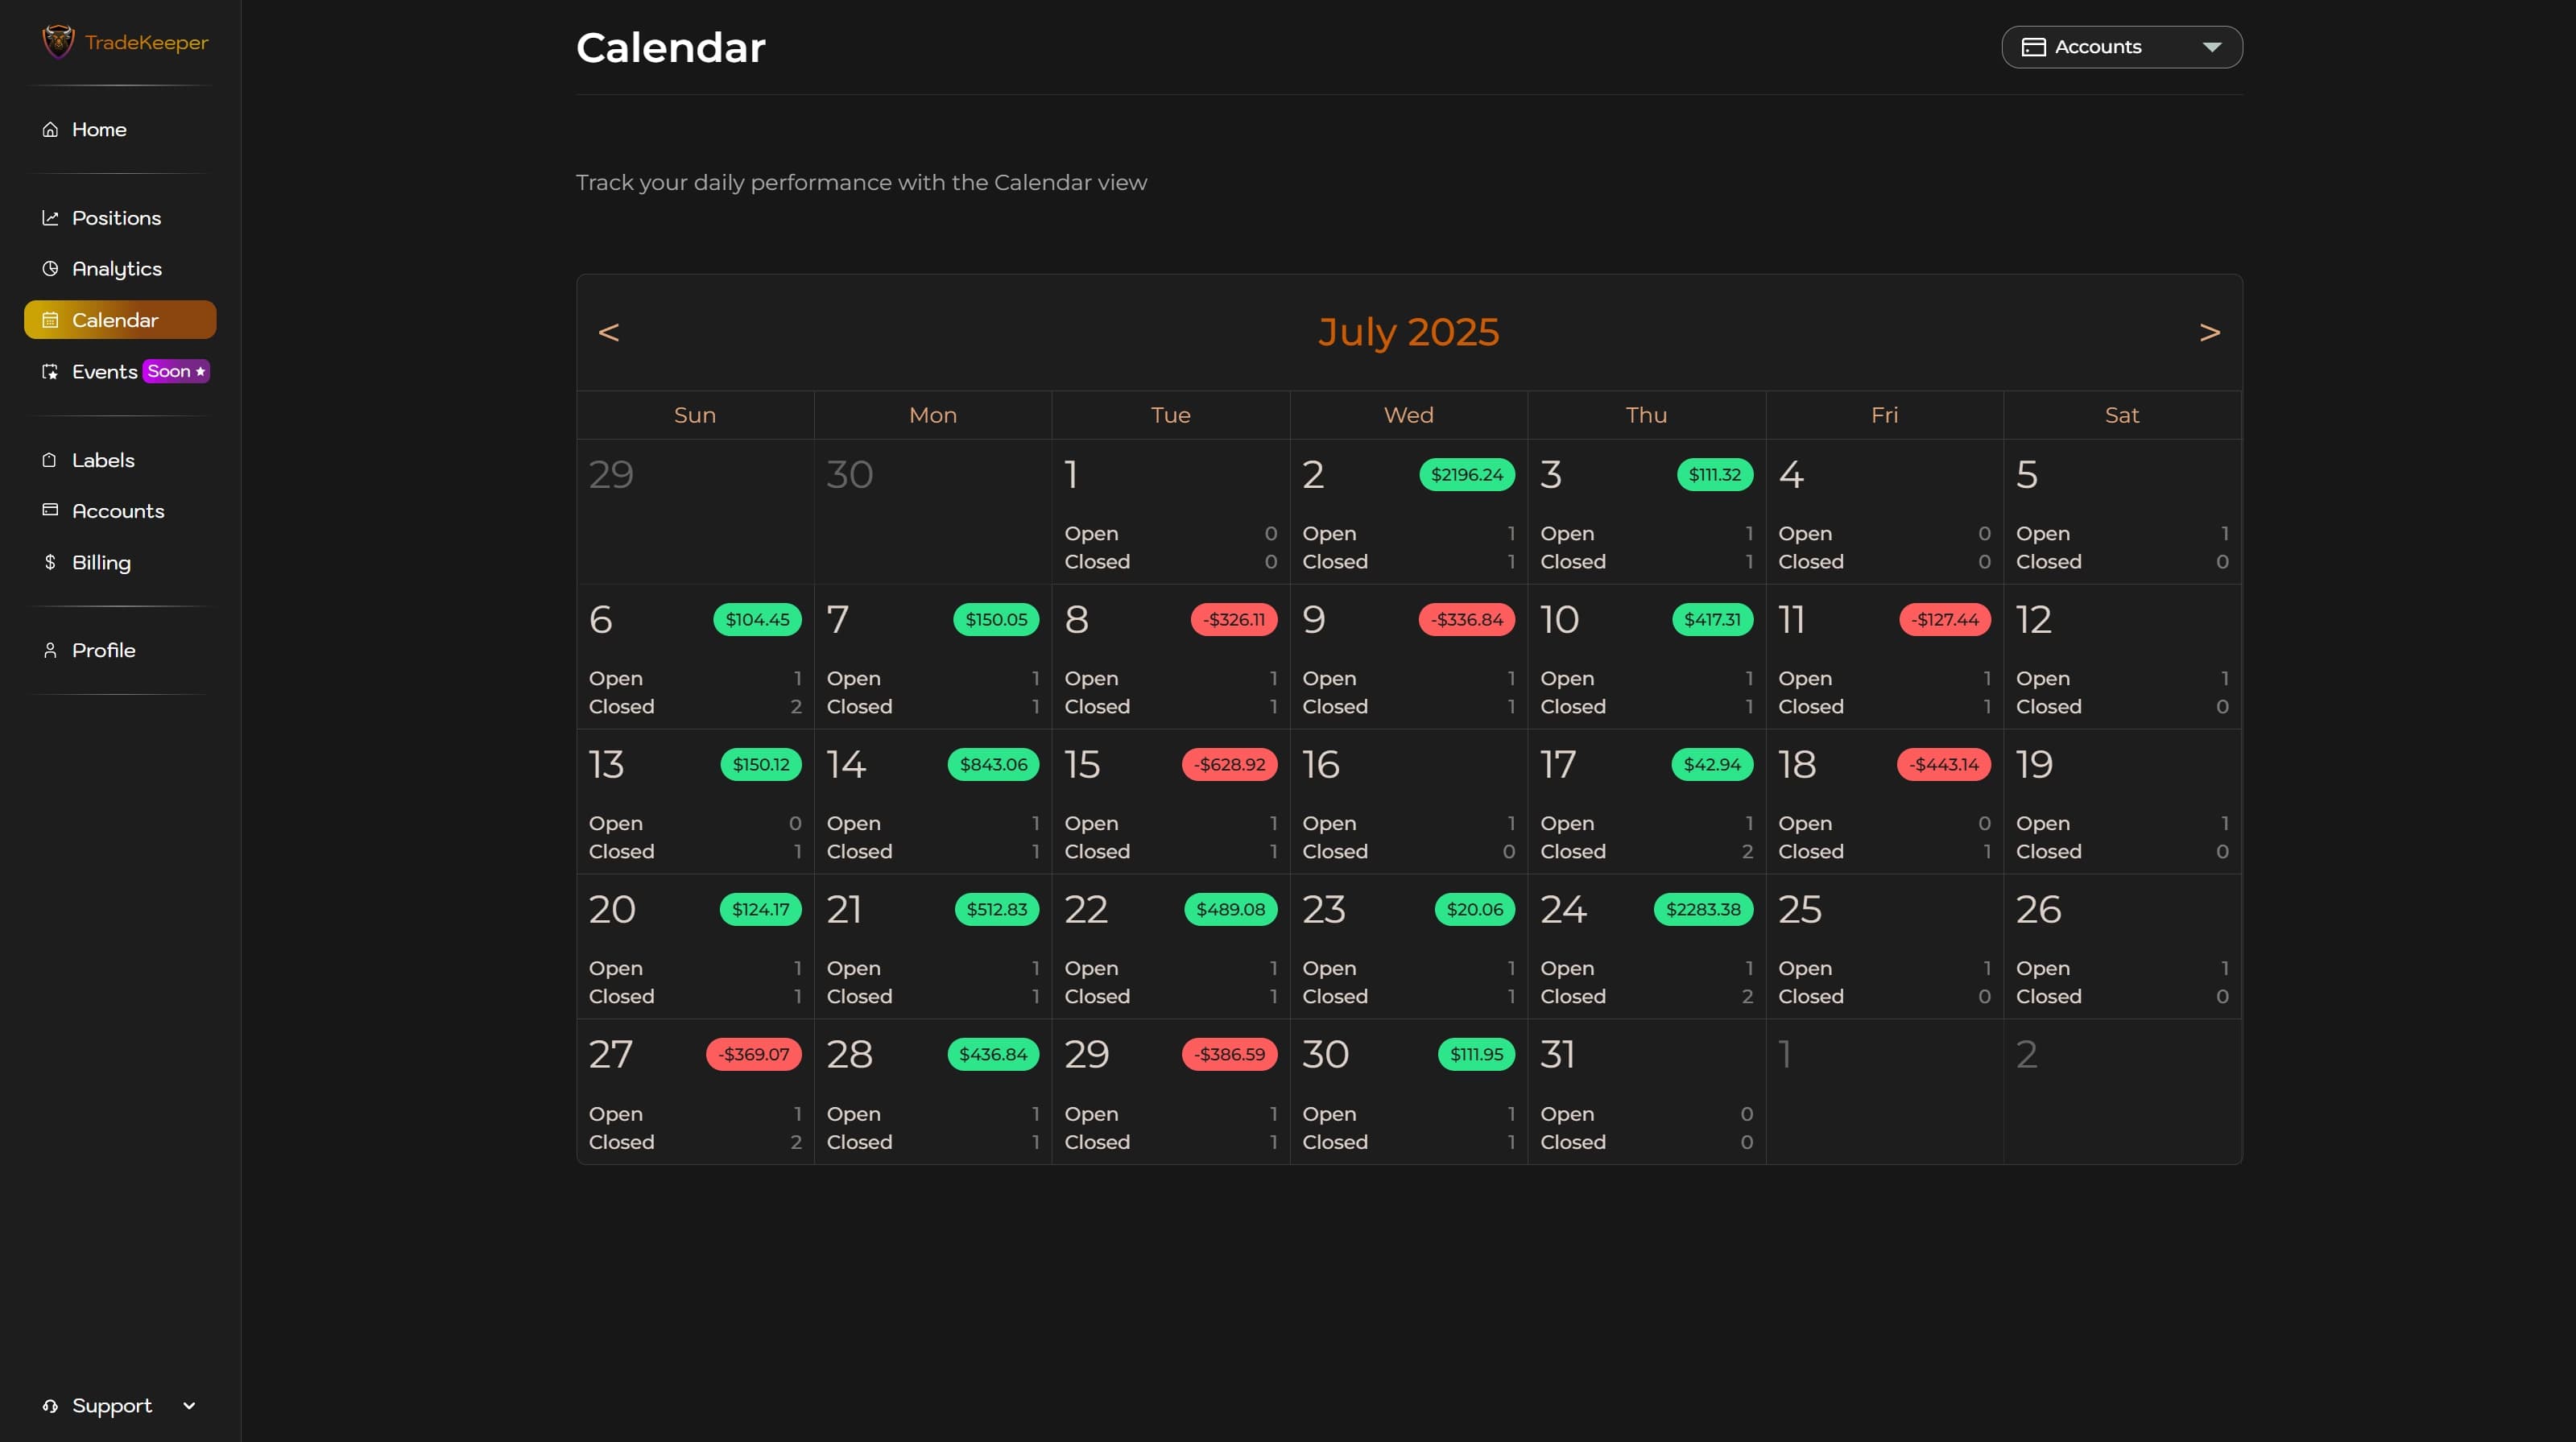Click the Calendar icon in sidebar
This screenshot has height=1442, width=2576.
tap(51, 320)
